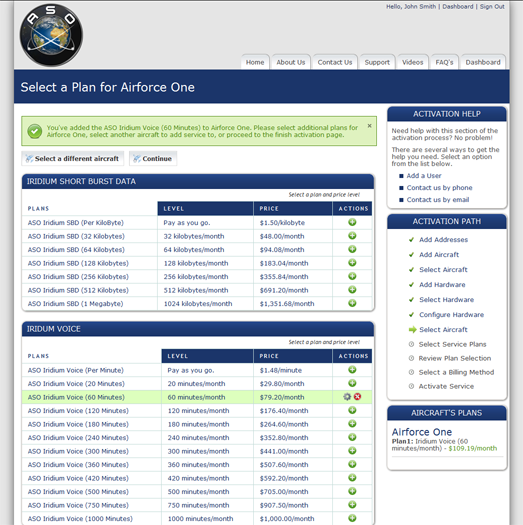523x525 pixels.
Task: Go to Select Service Plans step
Action: (452, 344)
